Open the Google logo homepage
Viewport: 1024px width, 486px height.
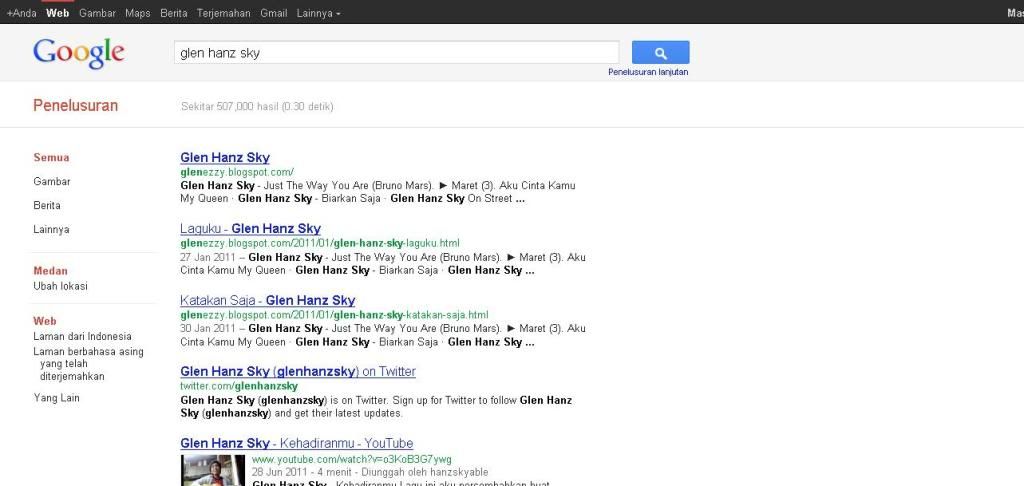pyautogui.click(x=79, y=54)
